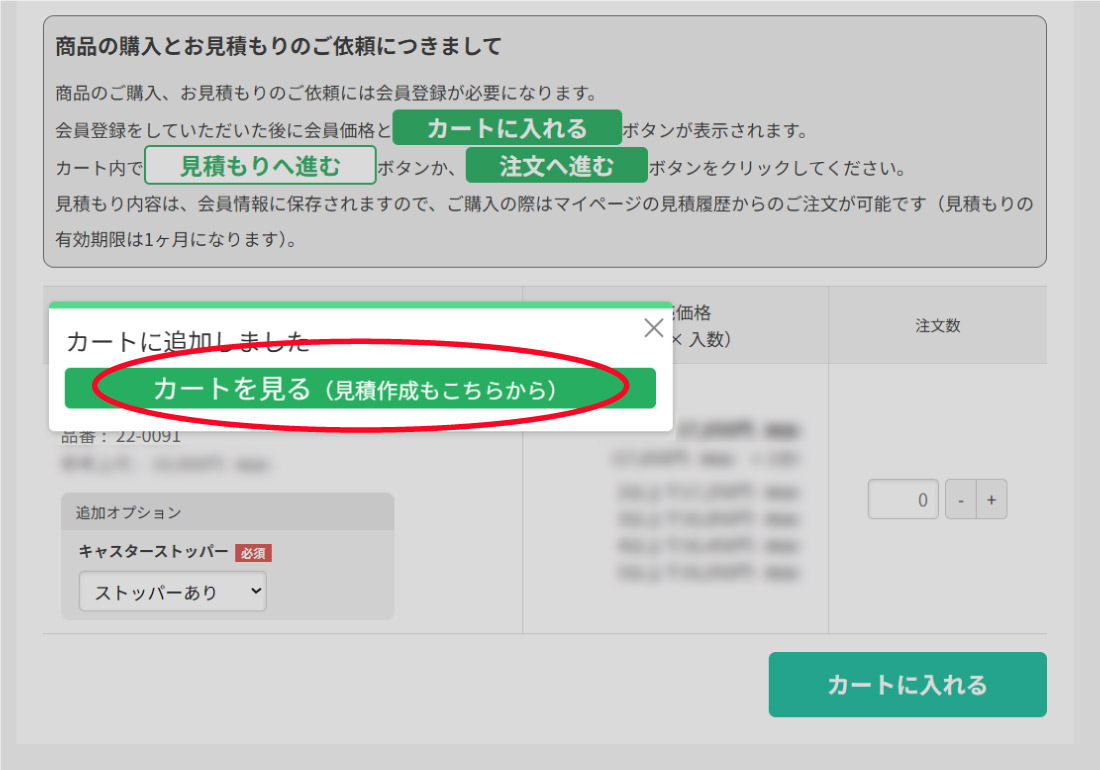Click カートに入れる sample button in info box
Image resolution: width=1100 pixels, height=770 pixels.
click(507, 128)
